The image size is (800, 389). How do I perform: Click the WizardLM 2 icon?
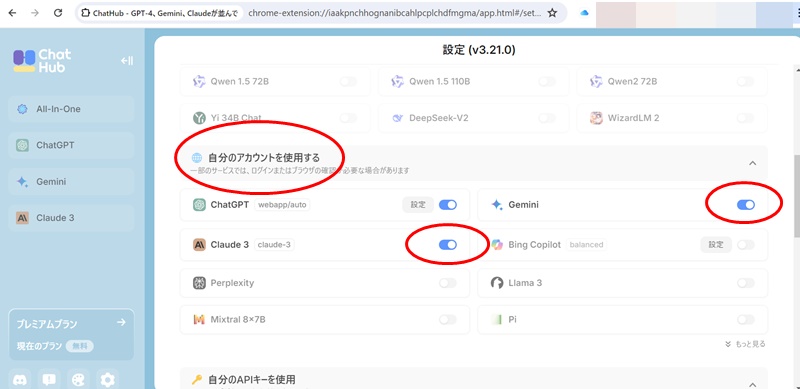point(596,118)
